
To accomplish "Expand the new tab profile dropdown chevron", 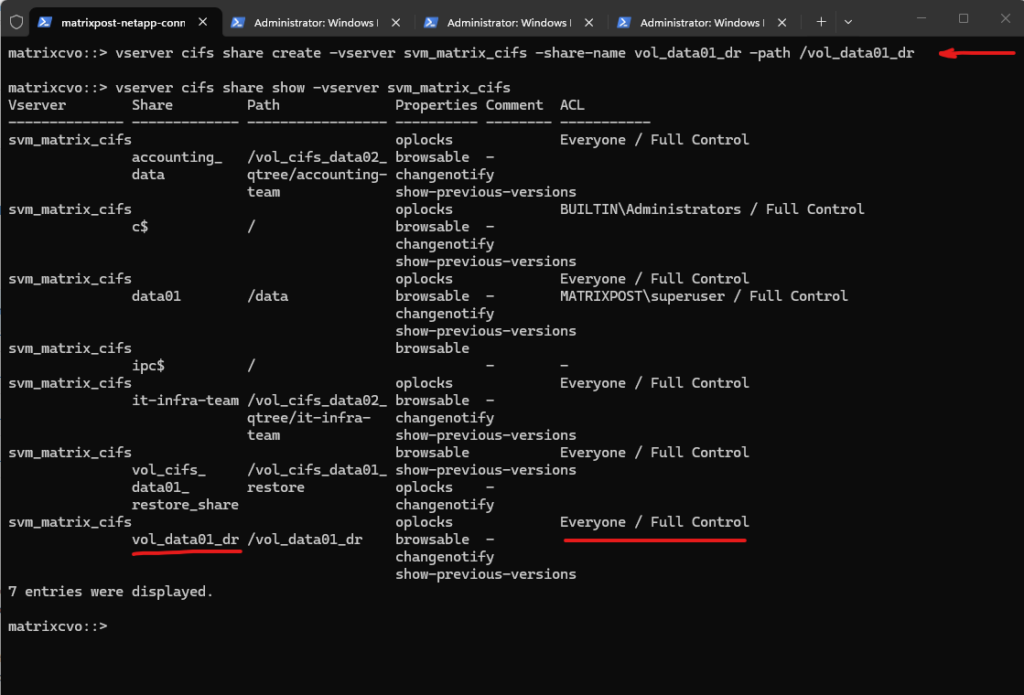I will [848, 21].
